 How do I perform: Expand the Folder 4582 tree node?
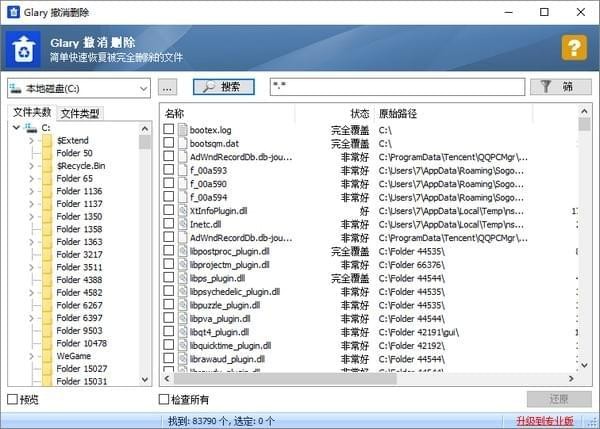31,292
